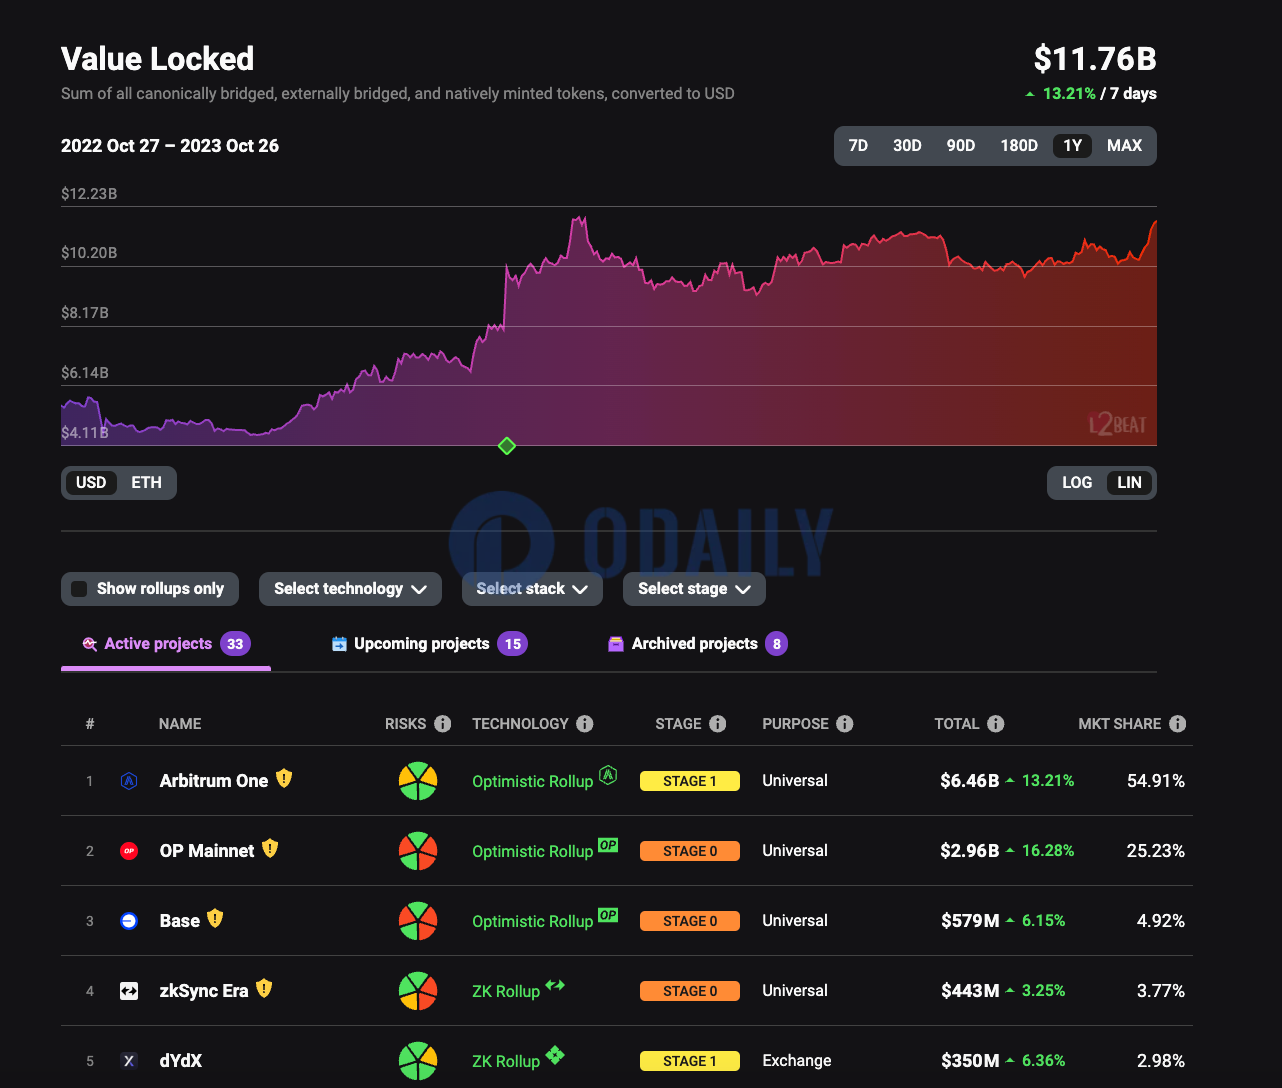
Task: Select the 180D time range
Action: pos(1019,146)
